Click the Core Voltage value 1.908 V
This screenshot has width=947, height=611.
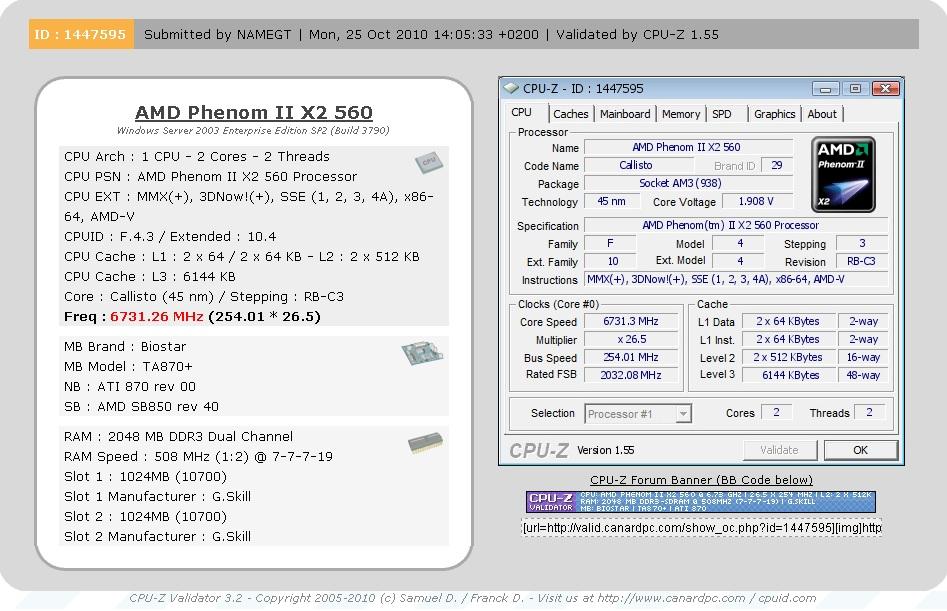756,201
